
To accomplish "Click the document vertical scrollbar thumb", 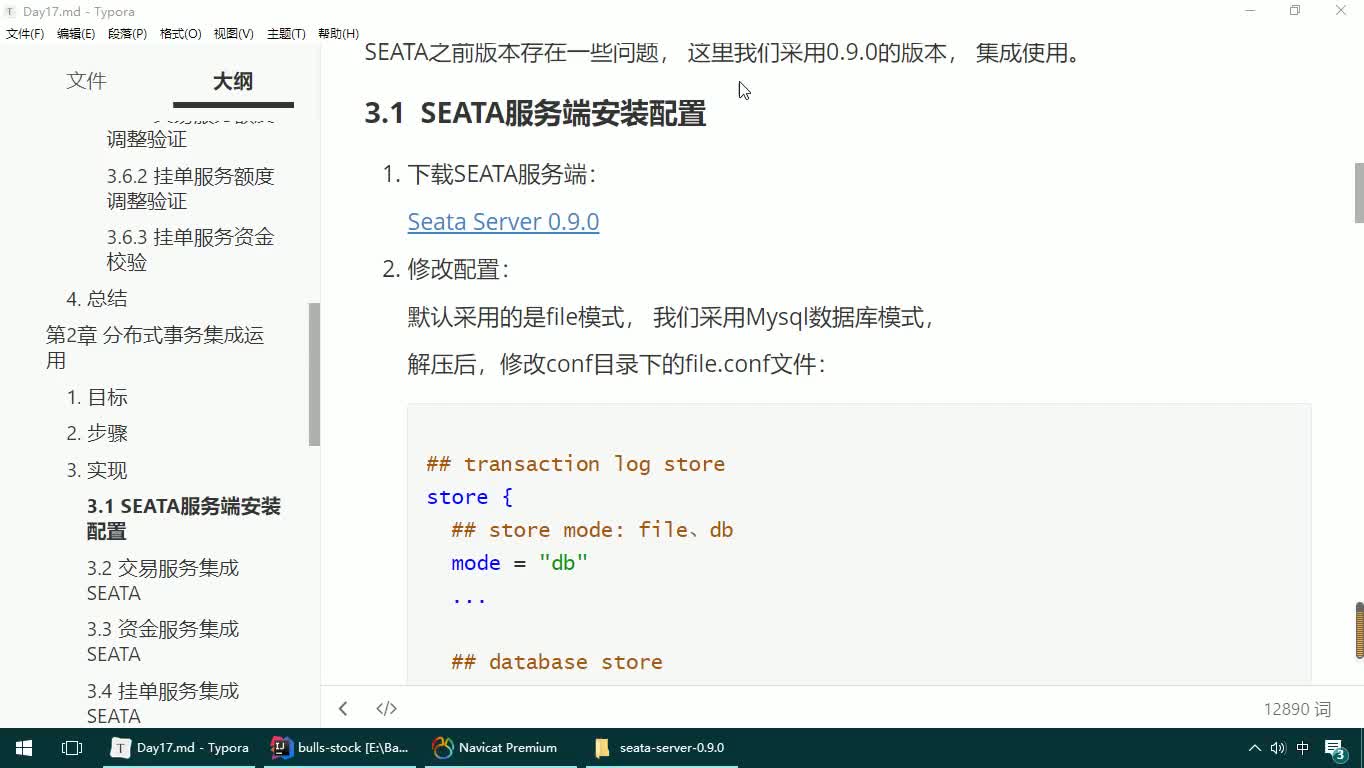I will (1359, 193).
